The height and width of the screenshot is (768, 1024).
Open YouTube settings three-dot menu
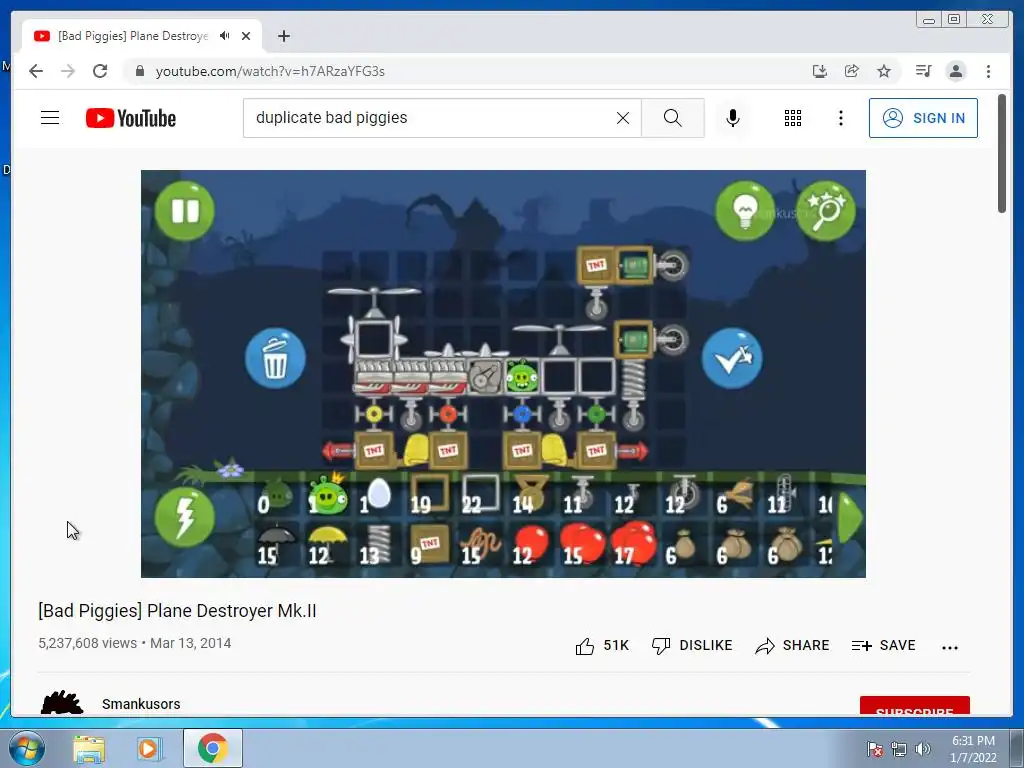coord(841,118)
